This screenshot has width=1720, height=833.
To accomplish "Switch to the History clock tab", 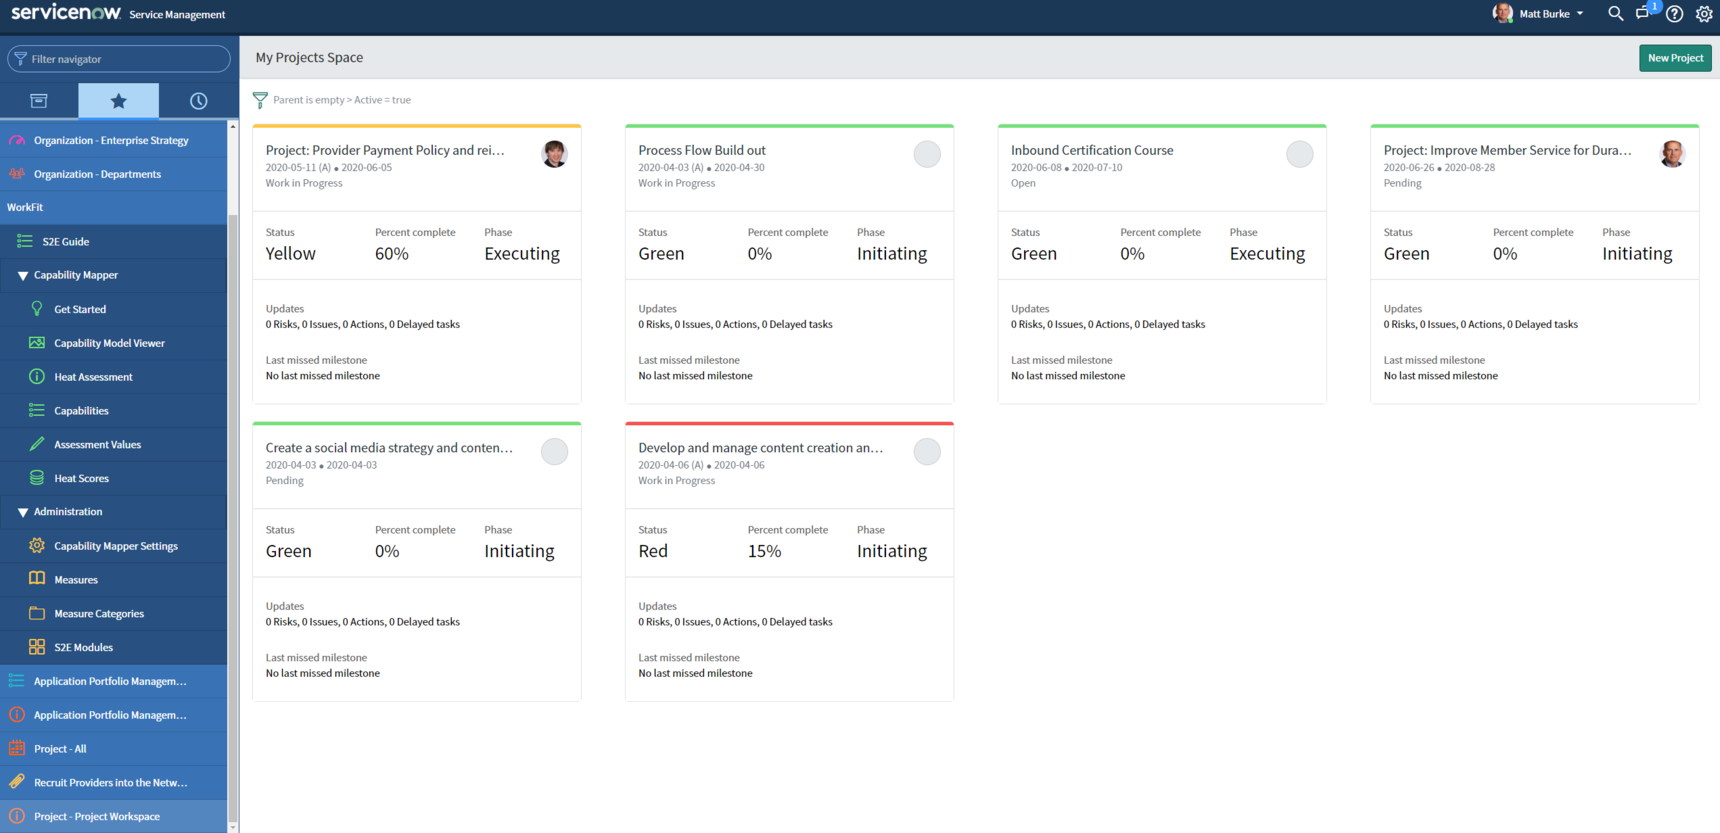I will click(198, 101).
